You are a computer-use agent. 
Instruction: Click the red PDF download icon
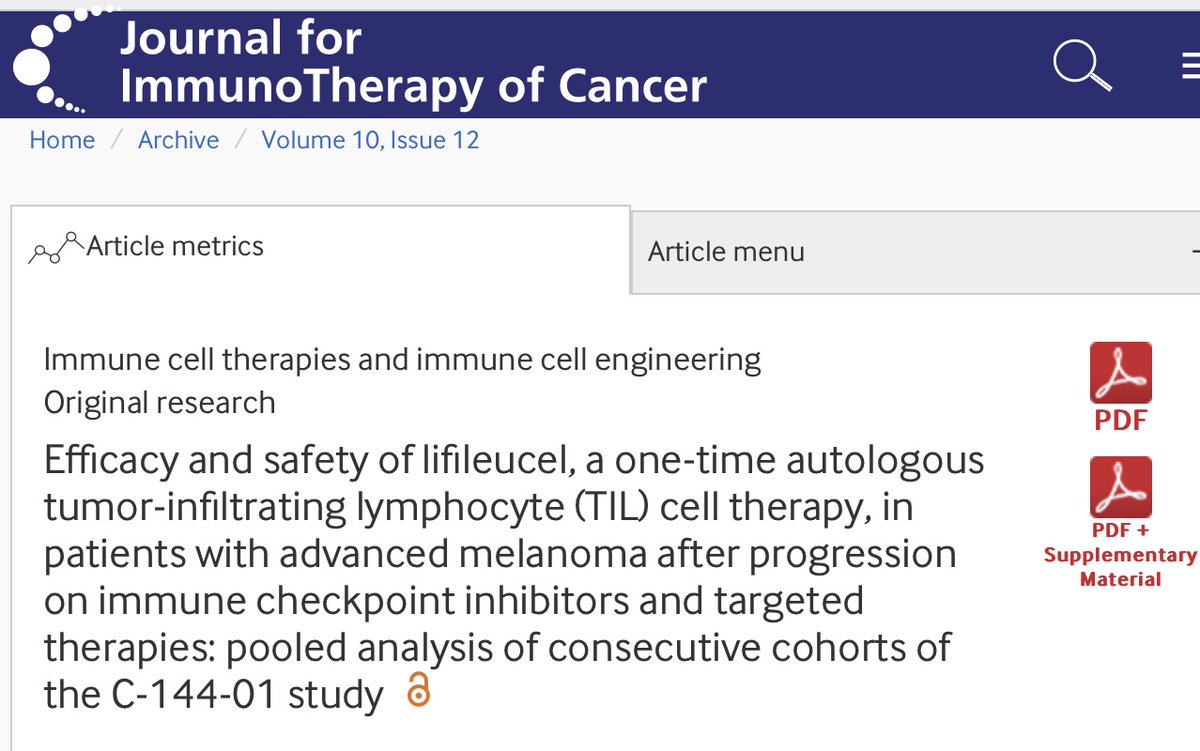click(1120, 373)
